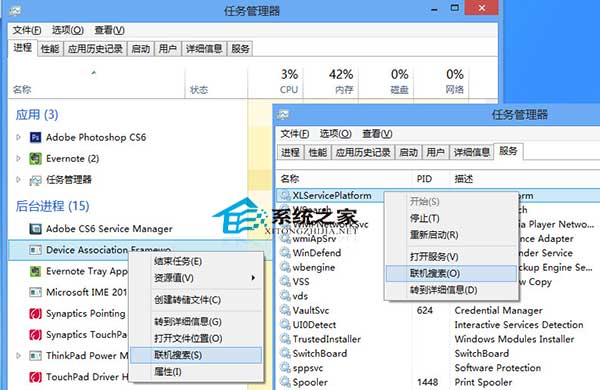600x390 pixels.
Task: Click the title bar icon of the front 任务管理器 window
Action: pyautogui.click(x=284, y=114)
